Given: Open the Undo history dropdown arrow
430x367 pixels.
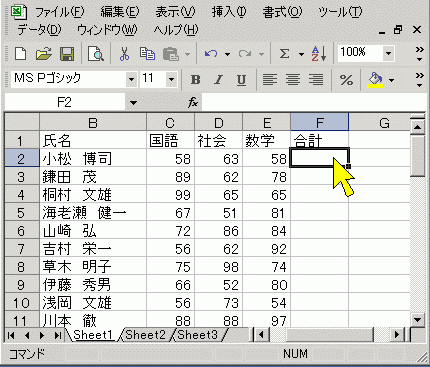Looking at the screenshot, I should pyautogui.click(x=227, y=54).
